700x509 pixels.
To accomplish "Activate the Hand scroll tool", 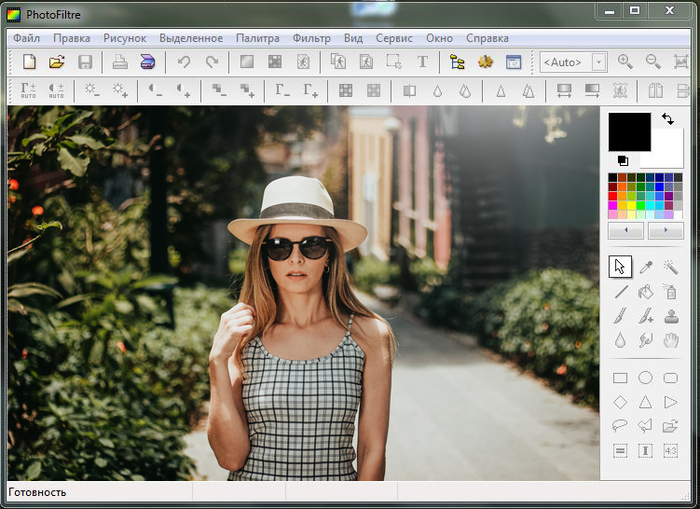I will pos(671,341).
